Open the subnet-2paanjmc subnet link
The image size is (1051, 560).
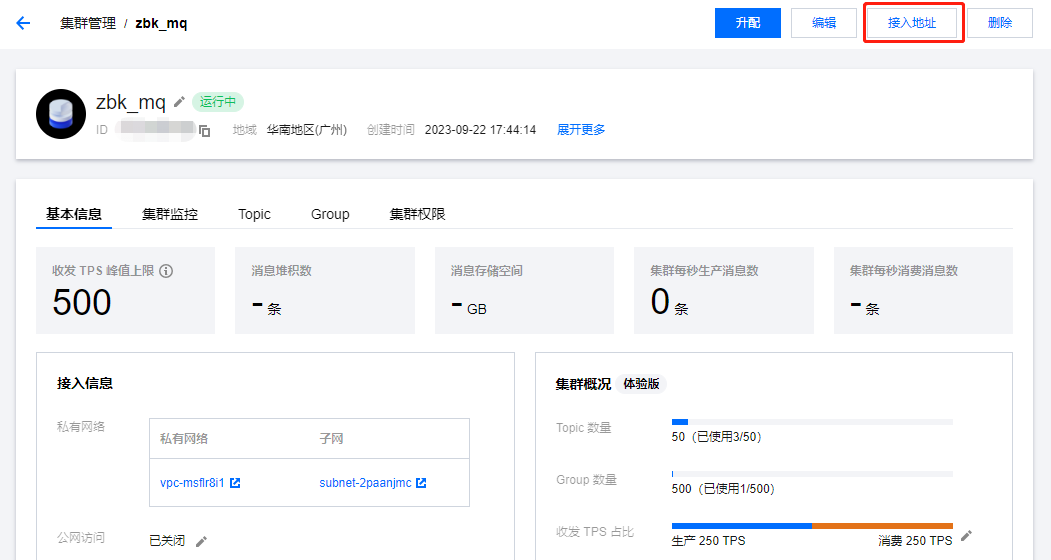[365, 483]
